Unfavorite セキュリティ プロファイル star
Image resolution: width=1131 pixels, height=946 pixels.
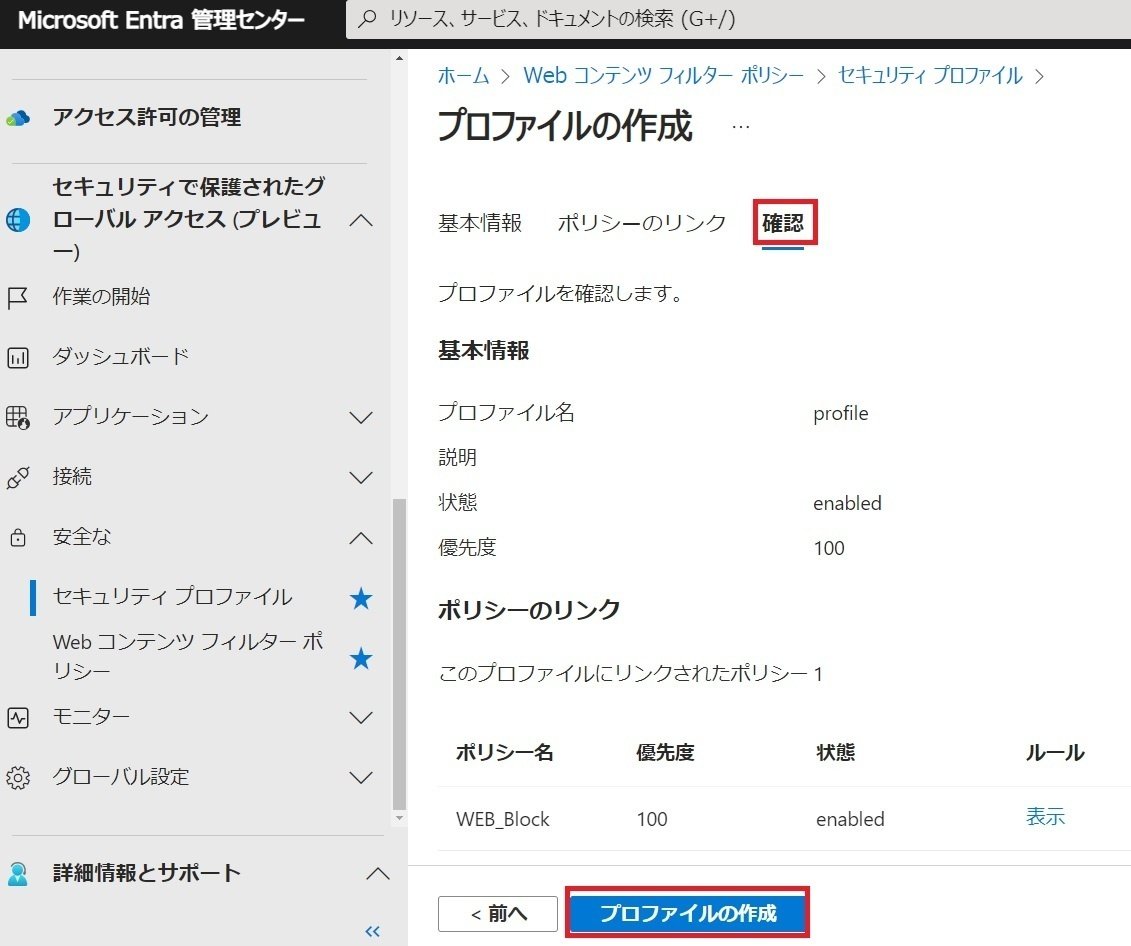click(361, 598)
